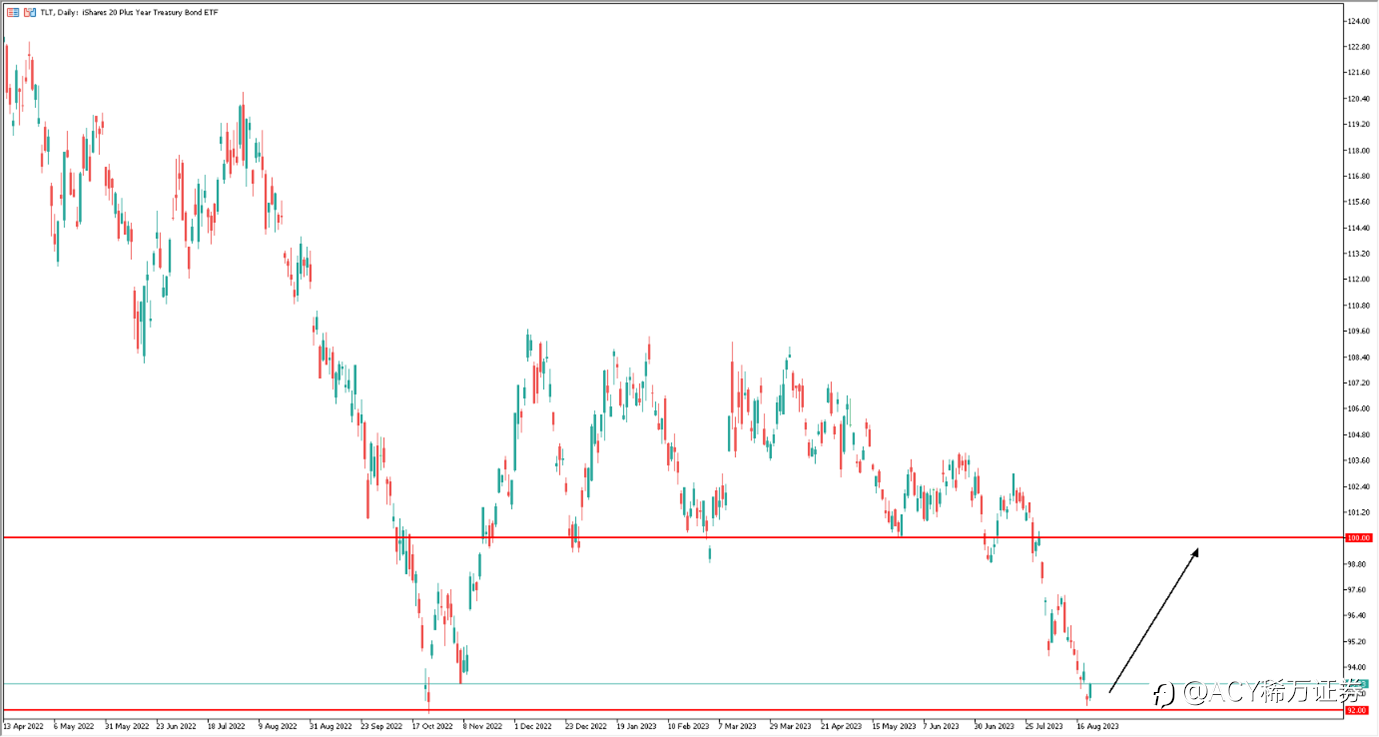Viewport: 1379px width, 737px height.
Task: Click the red table-list icon beside the chart title
Action: click(13, 11)
